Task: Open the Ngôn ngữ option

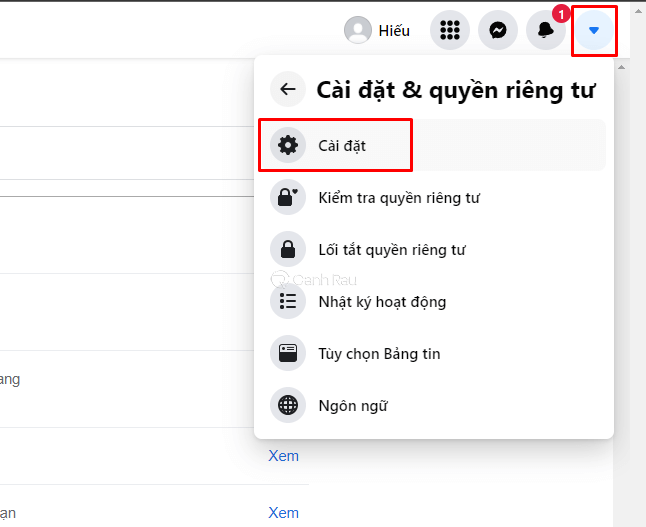Action: tap(433, 405)
